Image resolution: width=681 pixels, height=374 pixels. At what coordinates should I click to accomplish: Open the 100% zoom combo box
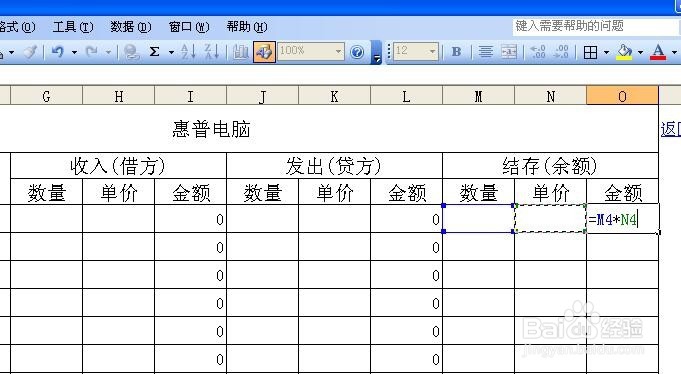pyautogui.click(x=311, y=51)
